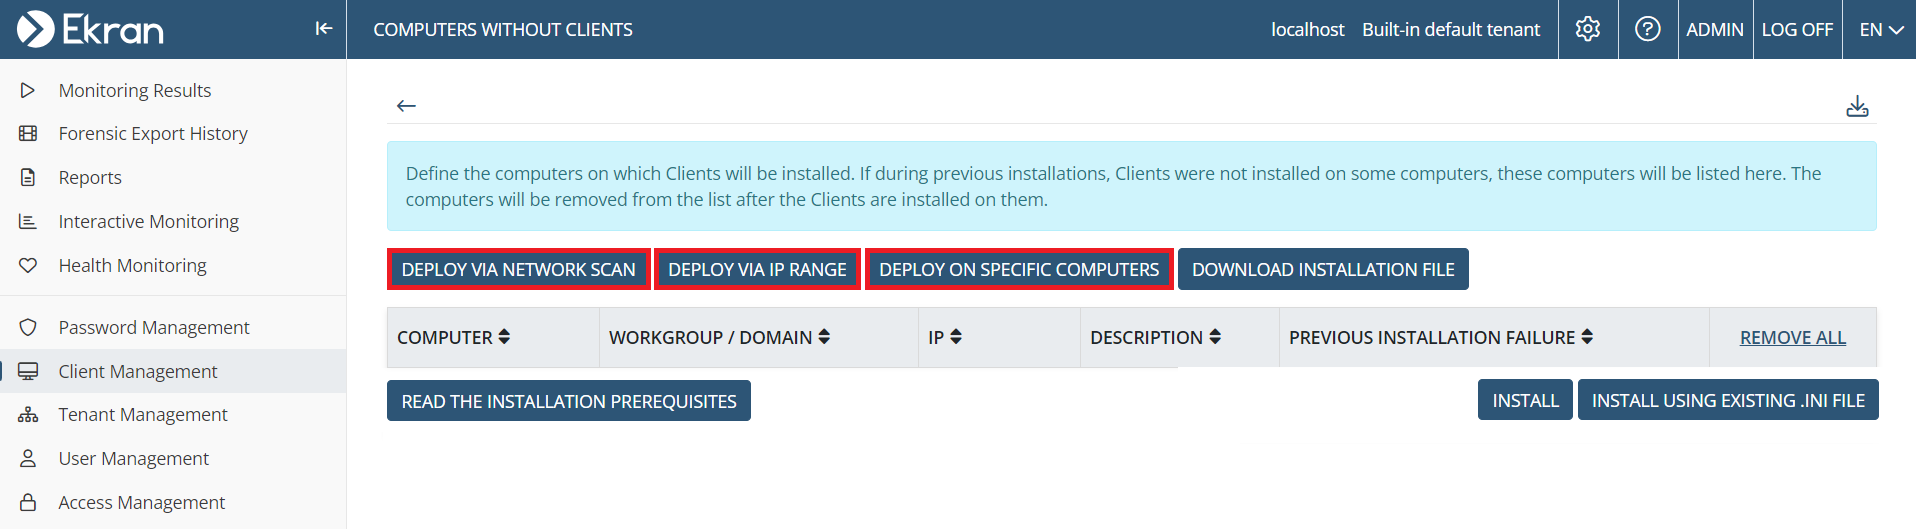Viewport: 1916px width, 529px height.
Task: Open Monitoring Results in sidebar
Action: point(134,90)
